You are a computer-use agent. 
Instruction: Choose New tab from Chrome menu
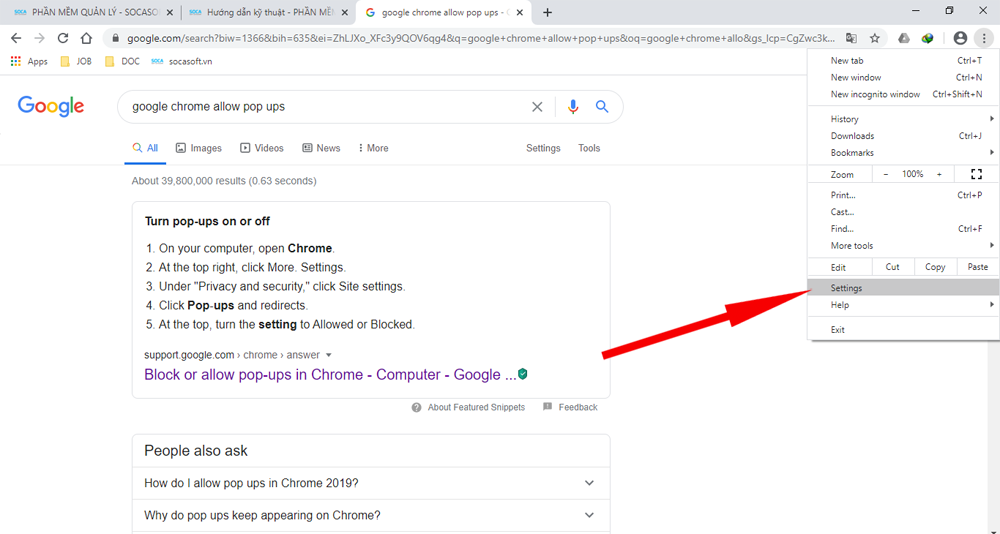[904, 61]
